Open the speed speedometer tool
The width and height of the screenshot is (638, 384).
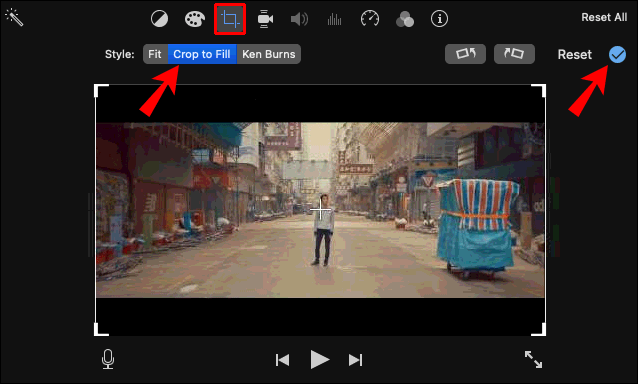point(369,19)
